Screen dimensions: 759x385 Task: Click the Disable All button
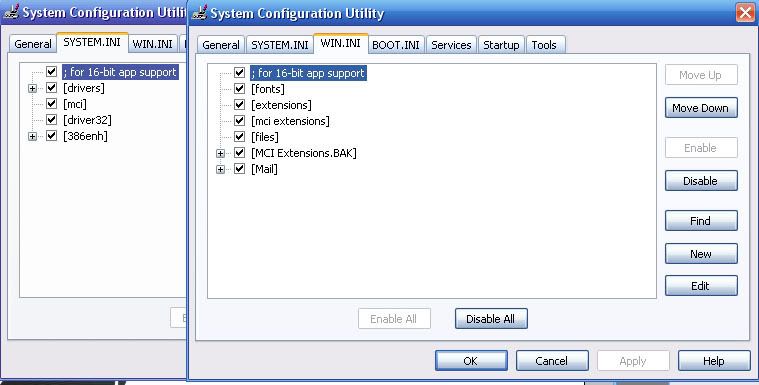pyautogui.click(x=491, y=319)
